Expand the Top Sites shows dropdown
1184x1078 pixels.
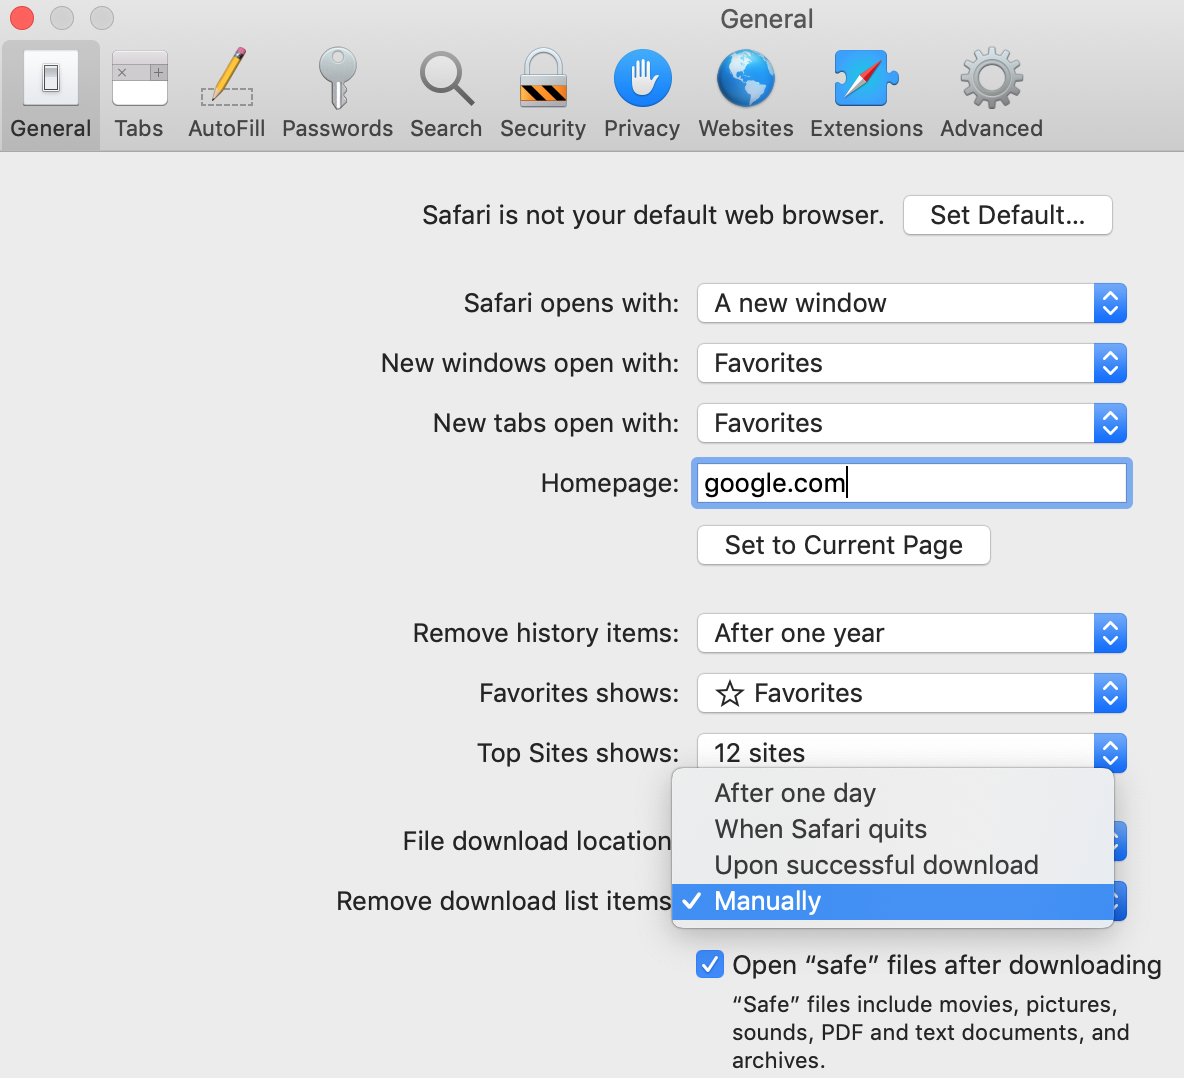911,753
